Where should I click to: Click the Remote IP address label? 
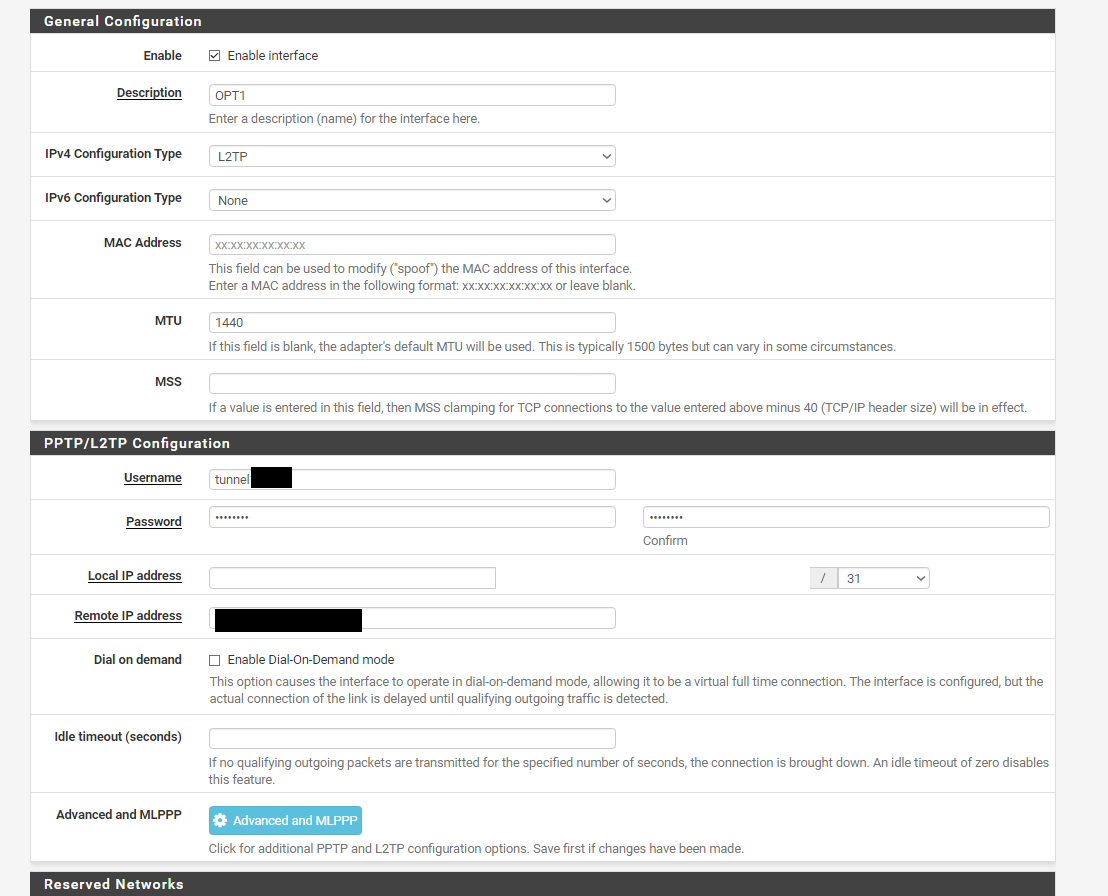[x=128, y=616]
